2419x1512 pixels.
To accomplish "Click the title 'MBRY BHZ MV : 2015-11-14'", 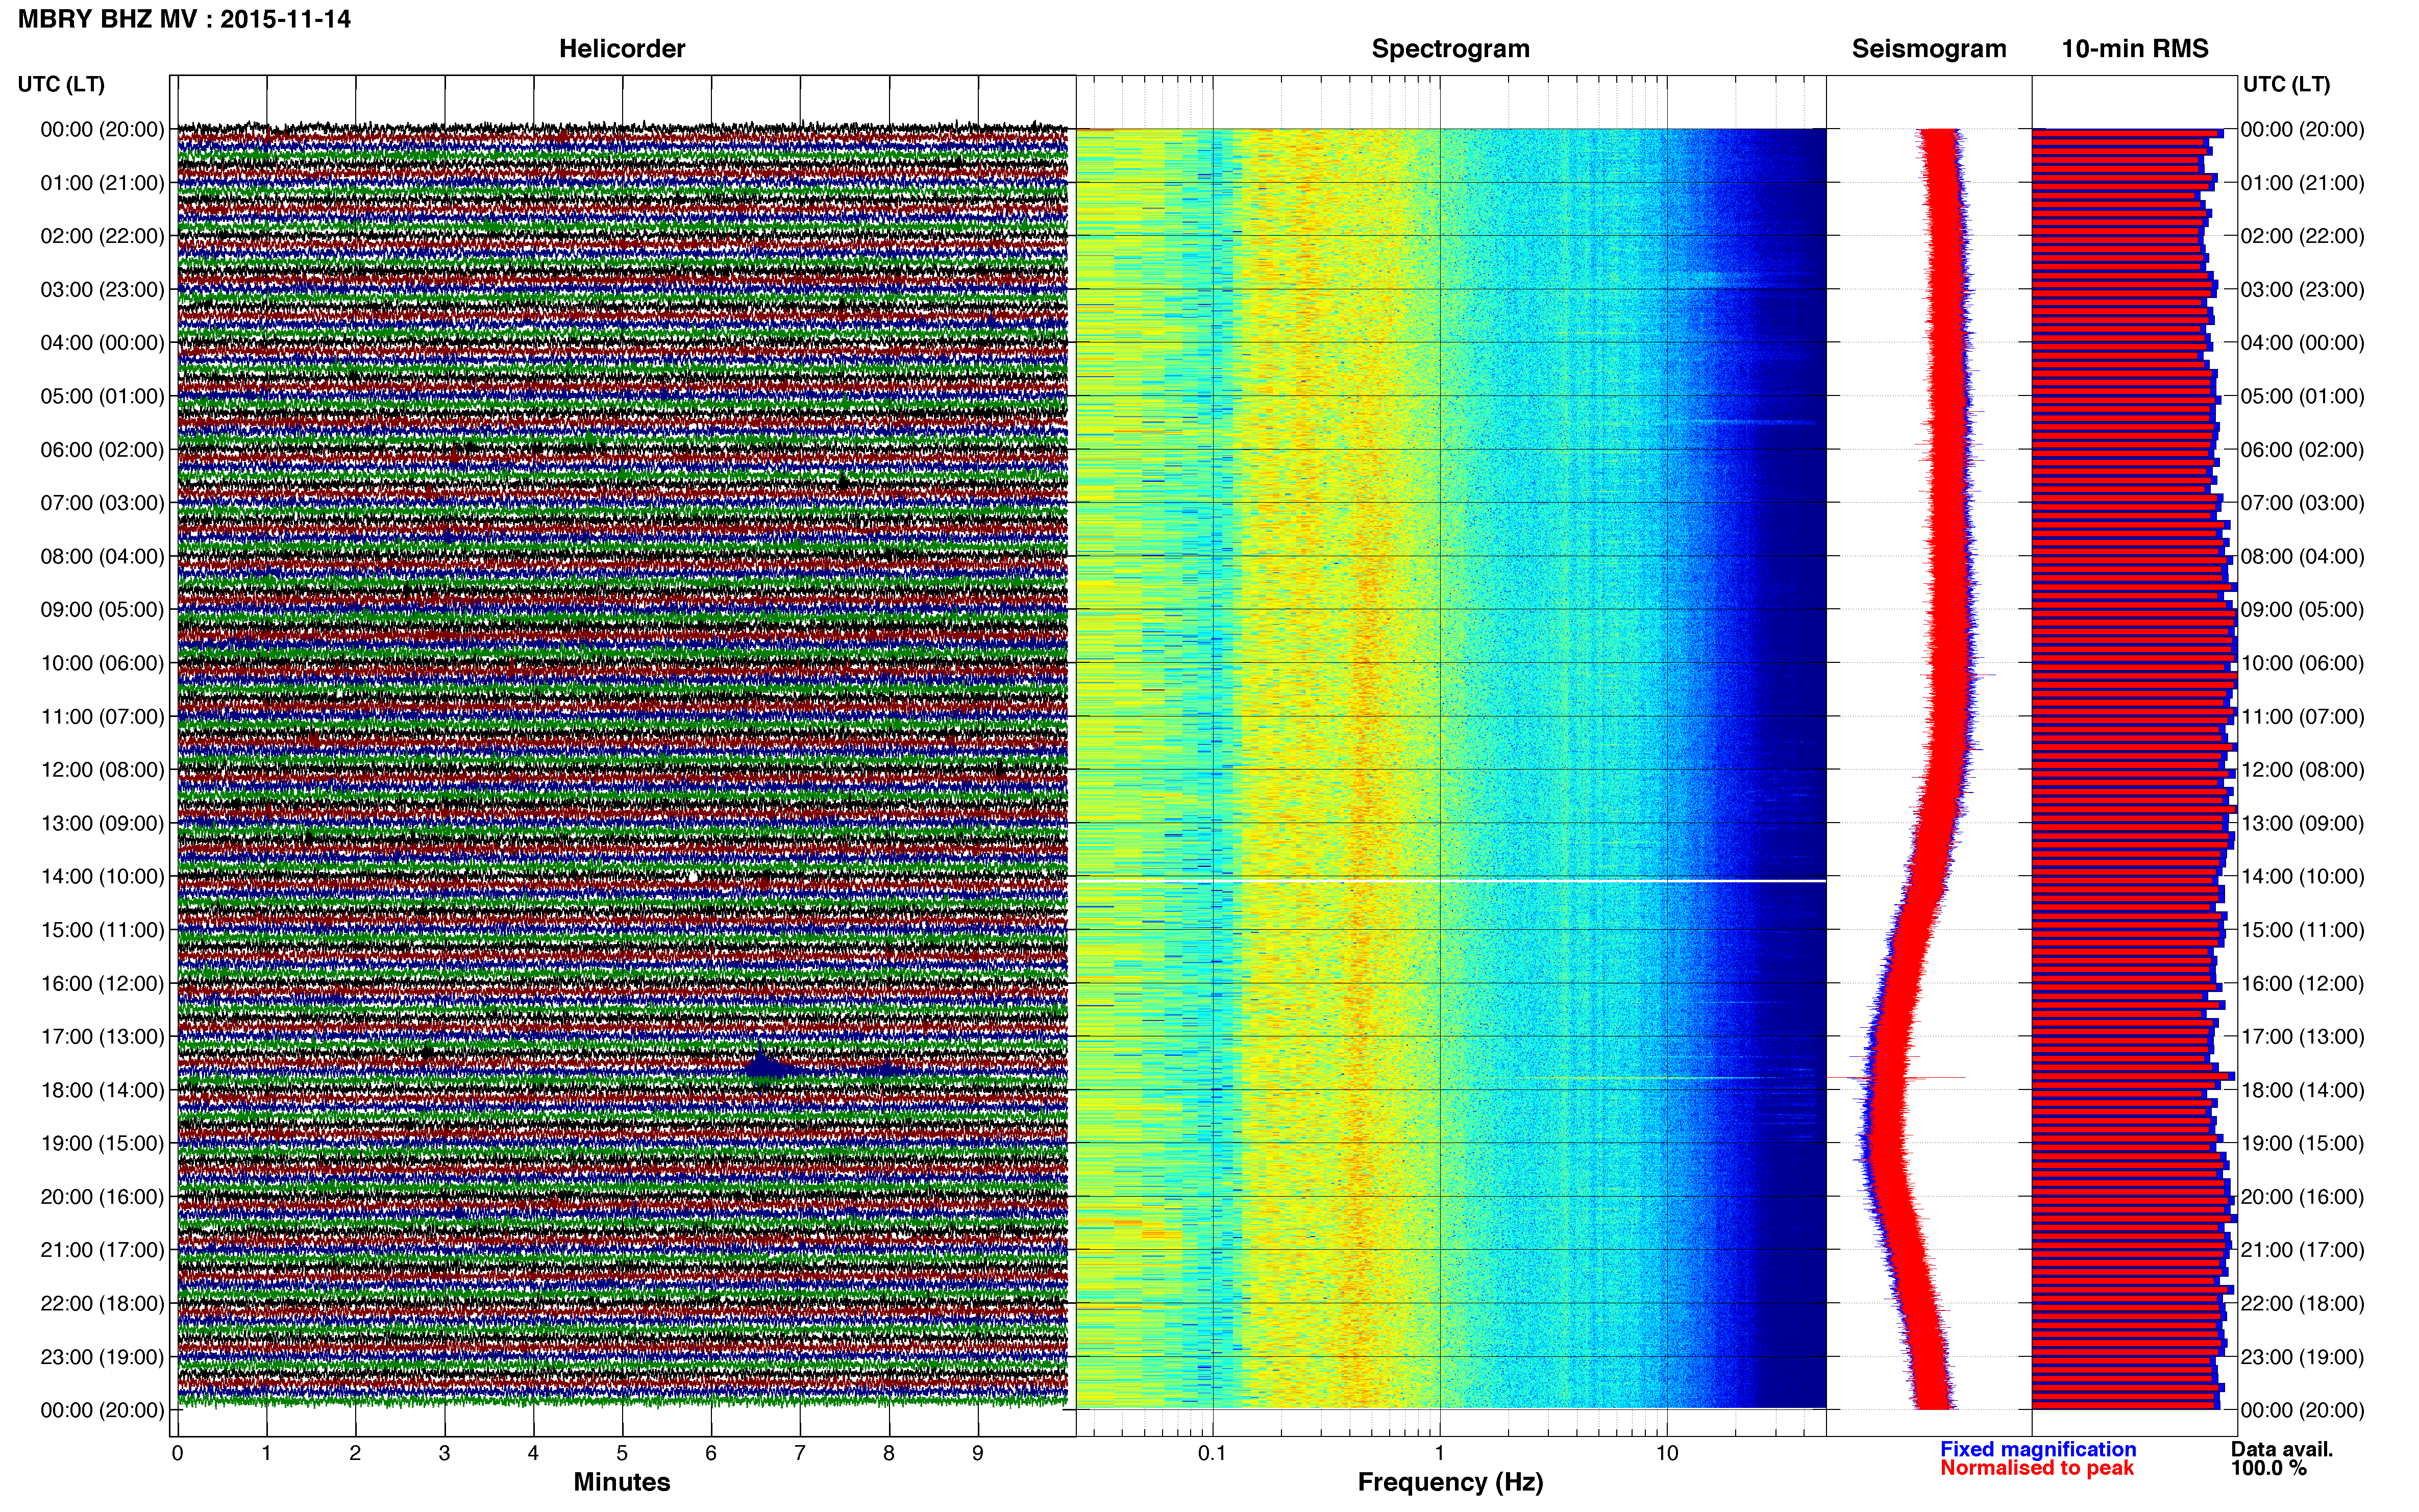I will (x=184, y=19).
